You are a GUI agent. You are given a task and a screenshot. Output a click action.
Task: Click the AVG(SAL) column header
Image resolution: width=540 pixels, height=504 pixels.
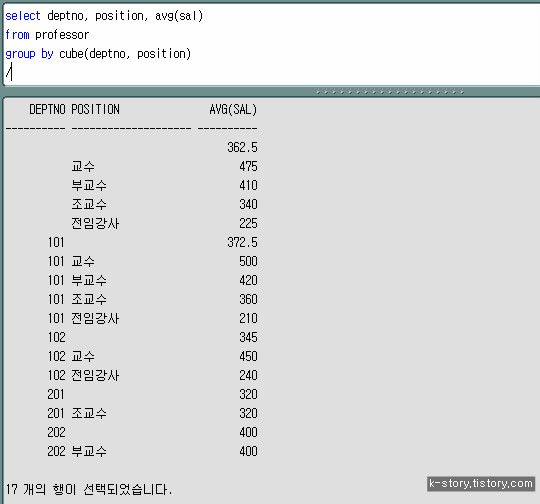click(233, 110)
